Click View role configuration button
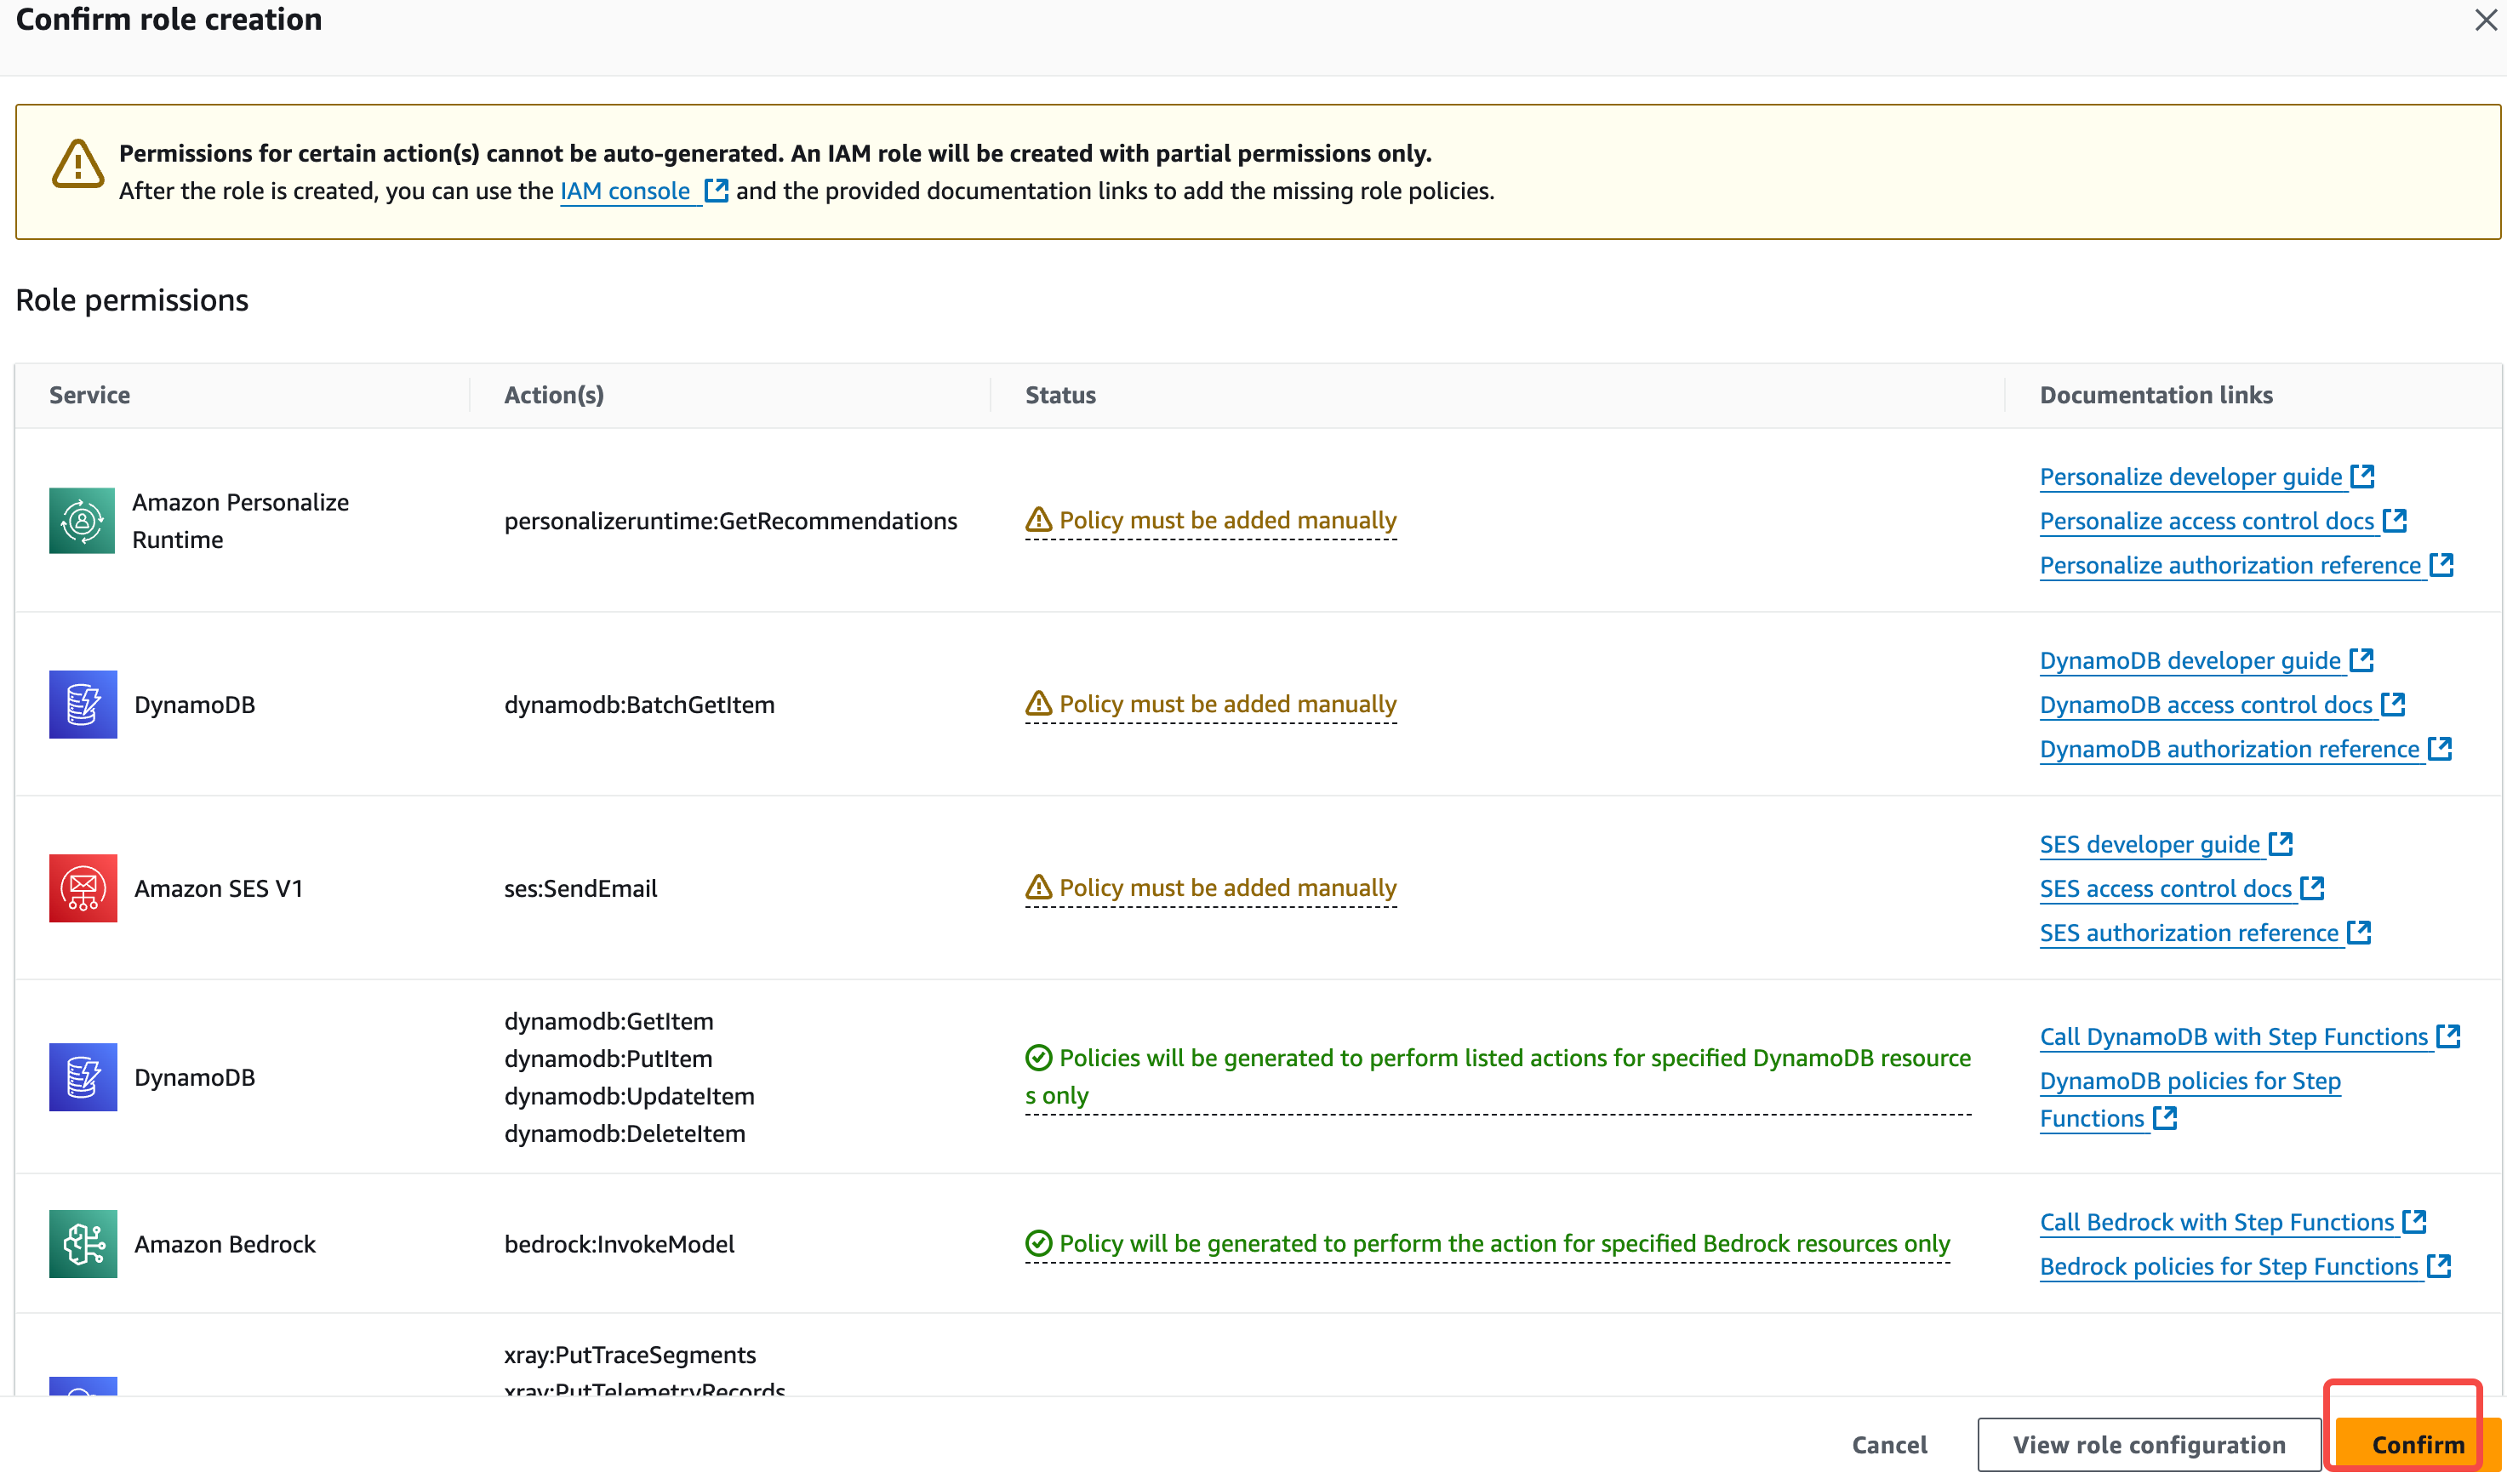The image size is (2507, 1484). click(2149, 1445)
